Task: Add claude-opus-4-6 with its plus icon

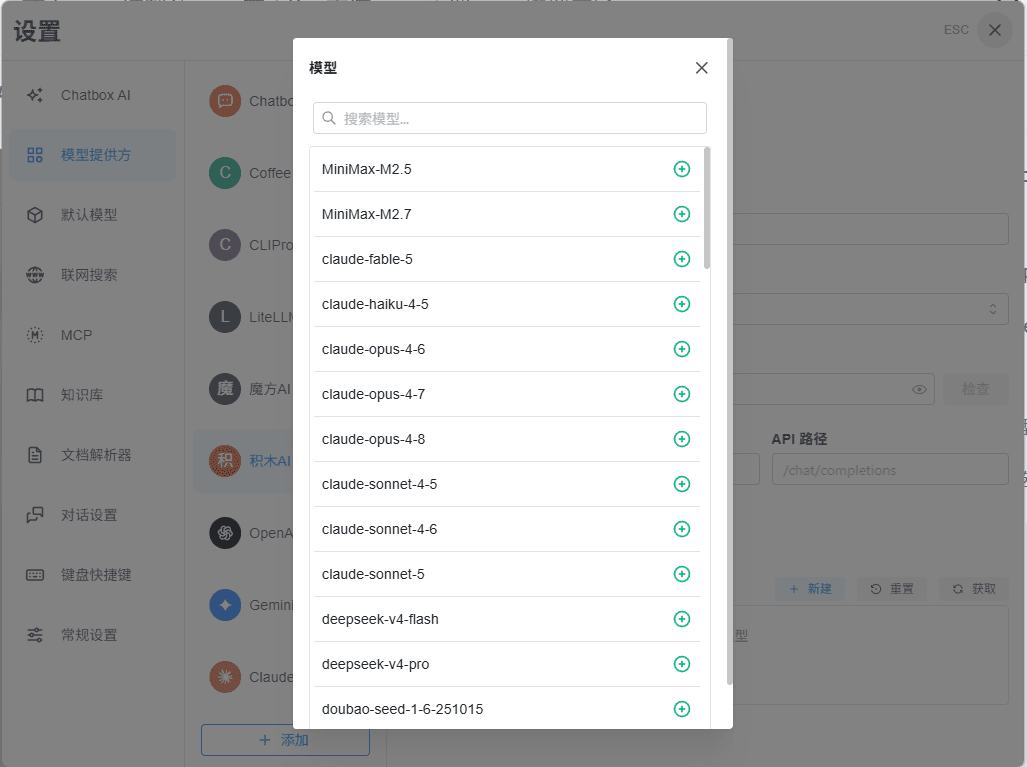Action: point(682,349)
